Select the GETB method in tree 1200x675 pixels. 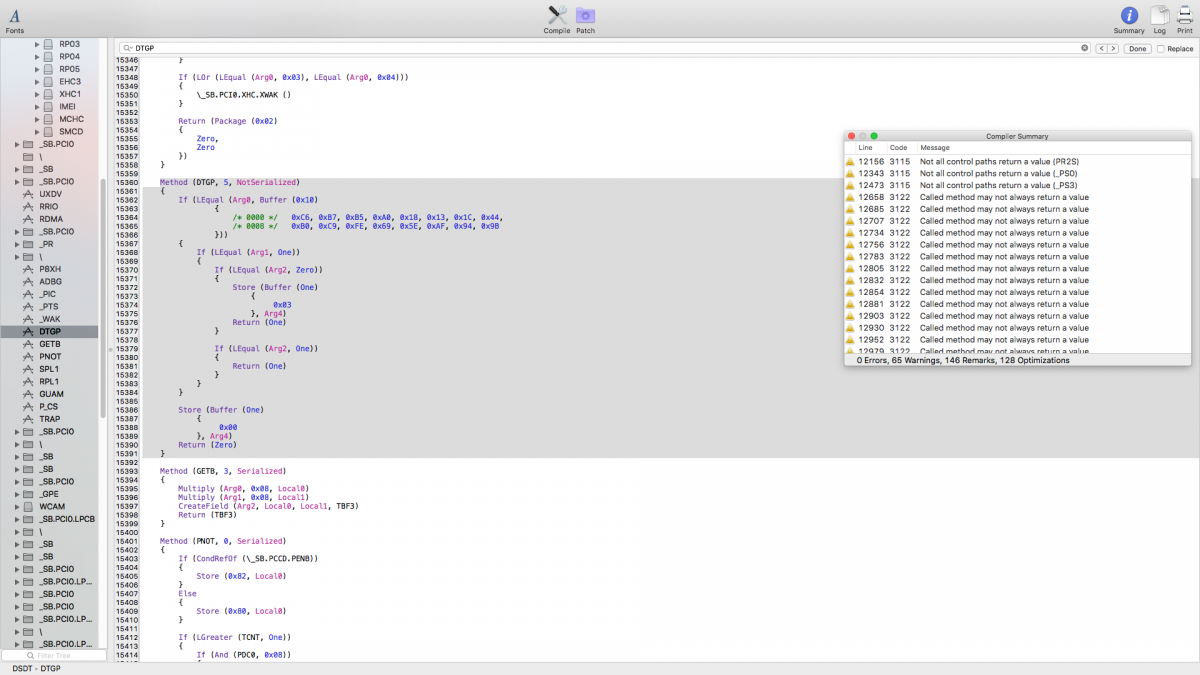[50, 344]
